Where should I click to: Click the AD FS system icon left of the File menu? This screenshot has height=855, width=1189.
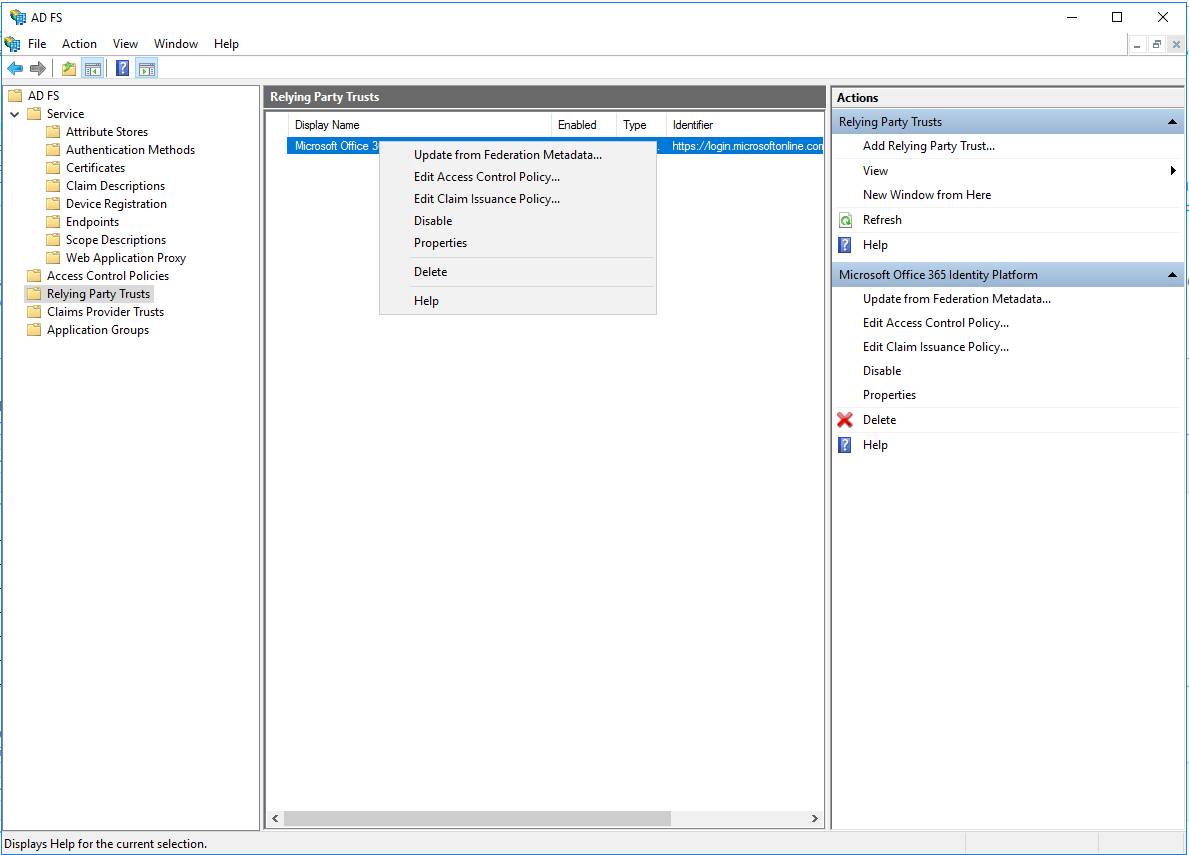pyautogui.click(x=12, y=44)
